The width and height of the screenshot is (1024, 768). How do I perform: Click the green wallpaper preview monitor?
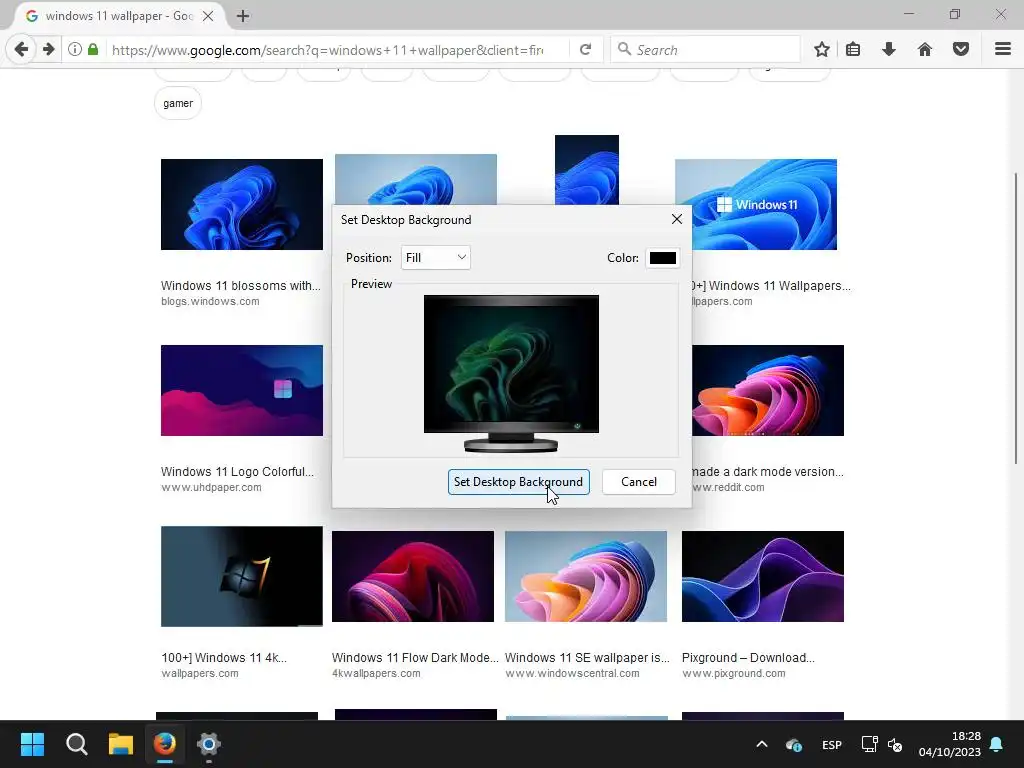[x=511, y=373]
